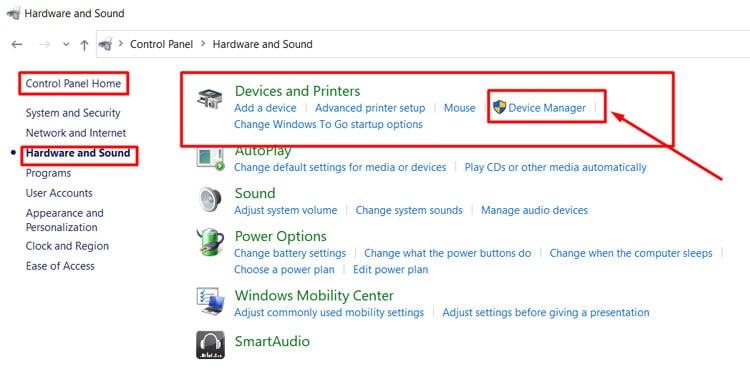
Task: Click the Control Panel icon in the address bar
Action: coord(105,44)
